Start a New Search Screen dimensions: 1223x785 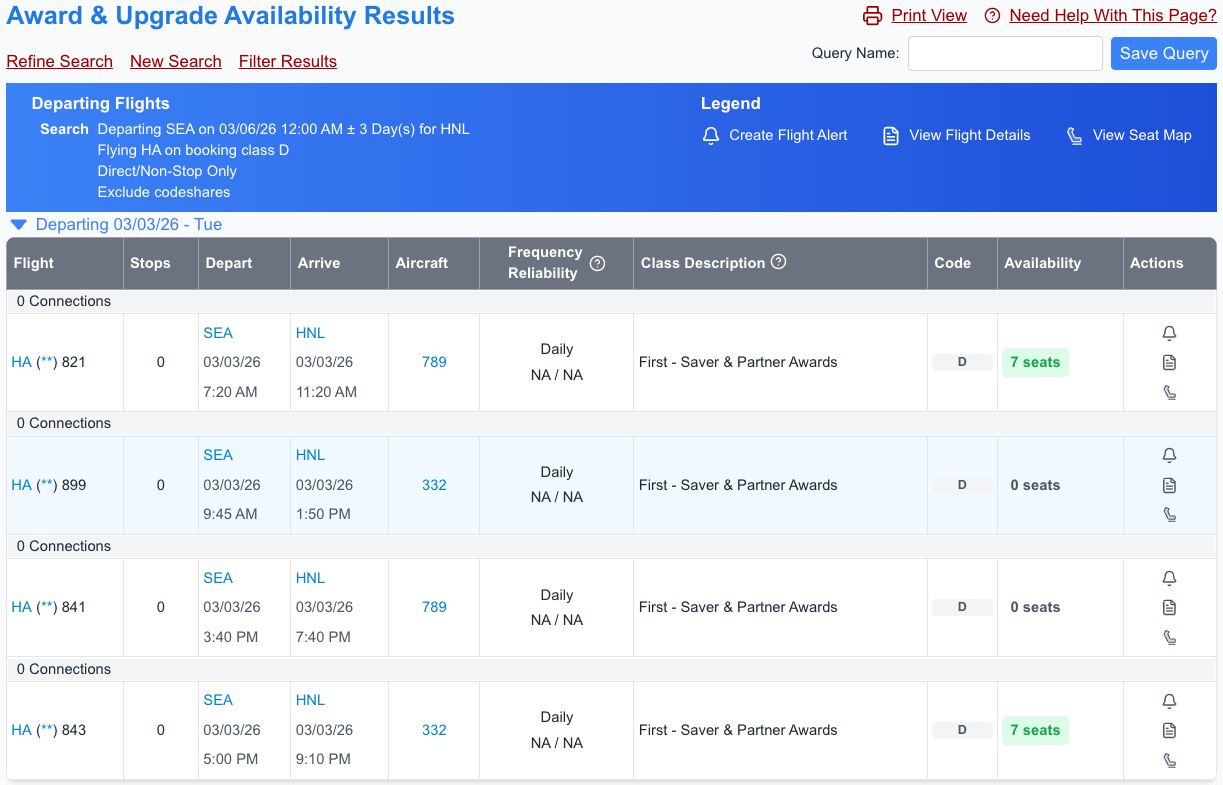point(175,61)
